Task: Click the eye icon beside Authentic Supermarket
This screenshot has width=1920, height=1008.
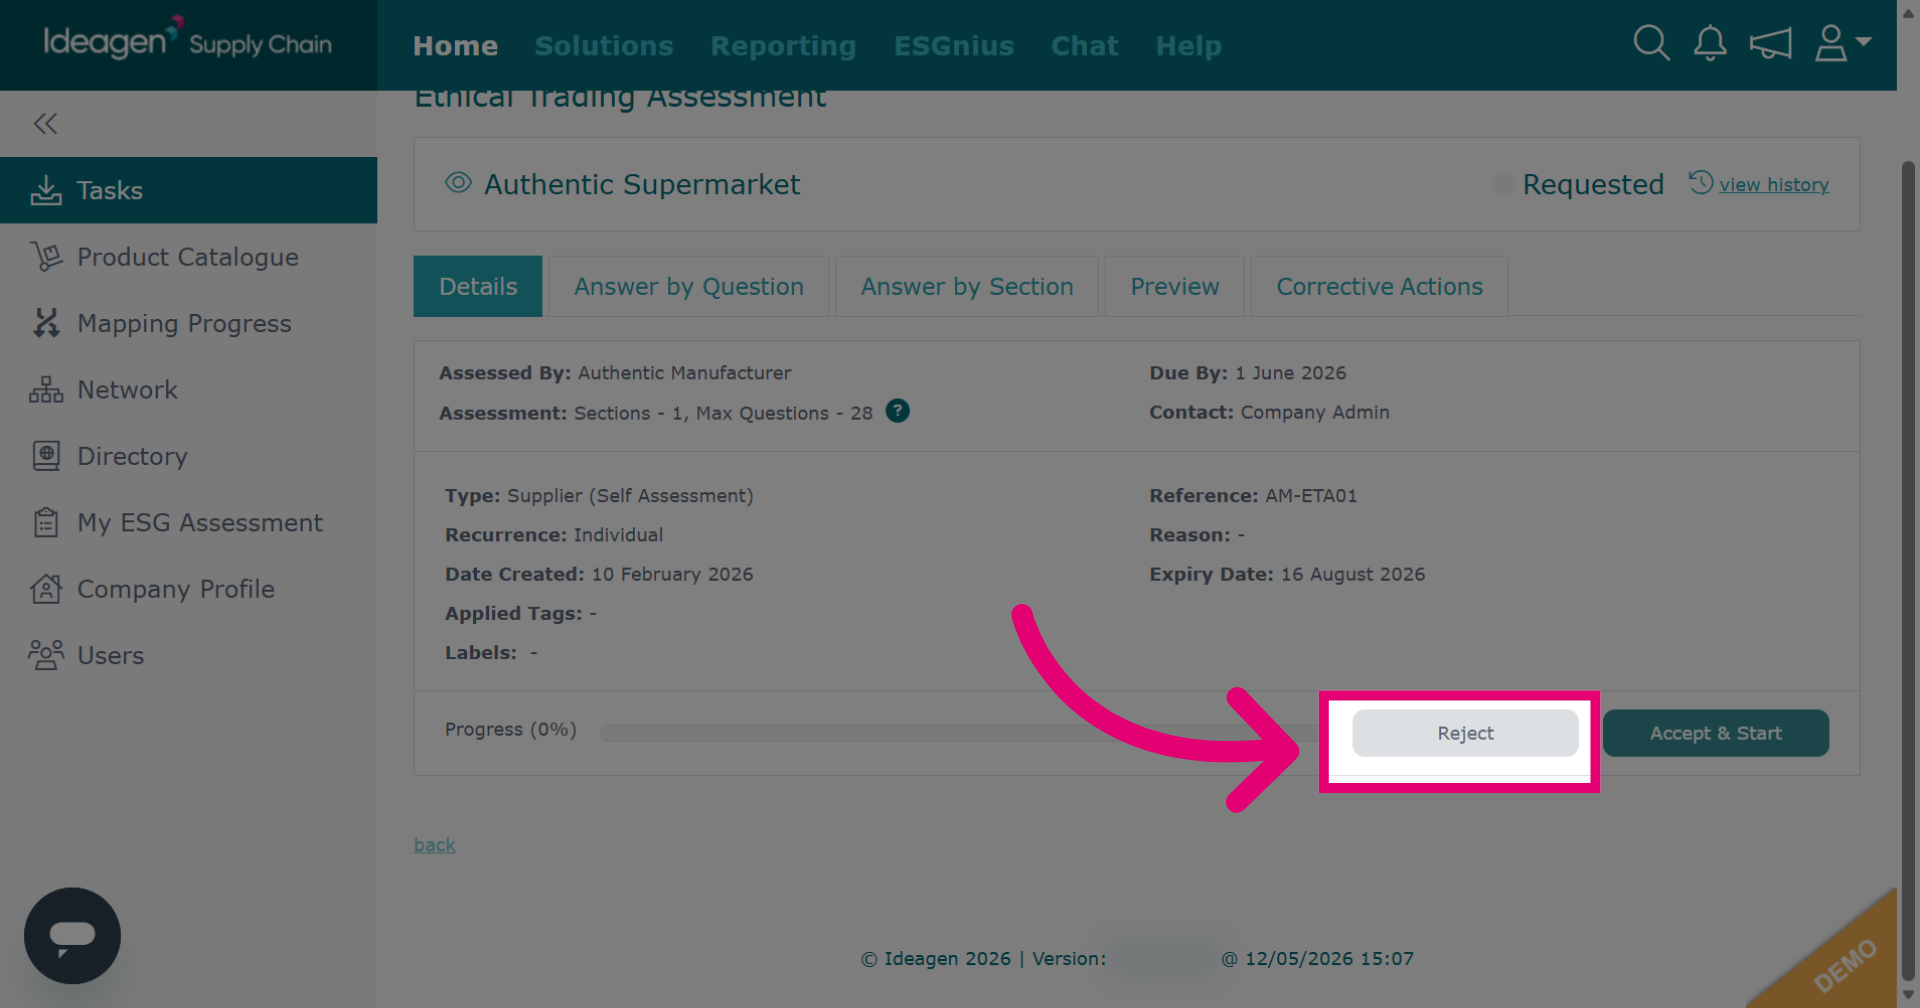Action: pos(458,183)
